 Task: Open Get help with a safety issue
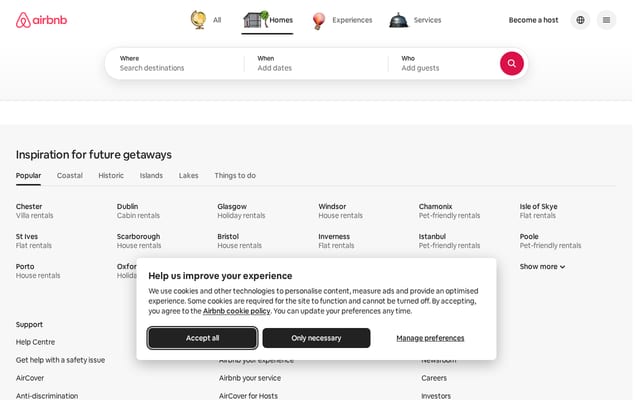(x=60, y=360)
